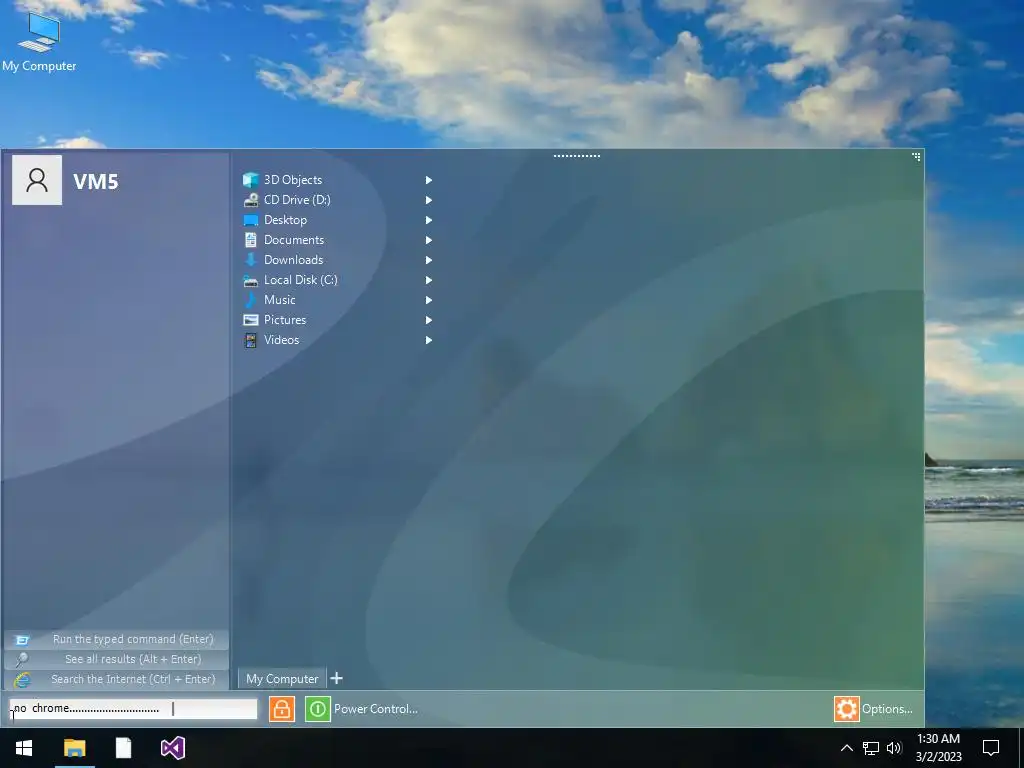Click the magnifier icon beside See all results
The height and width of the screenshot is (768, 1024).
(22, 660)
